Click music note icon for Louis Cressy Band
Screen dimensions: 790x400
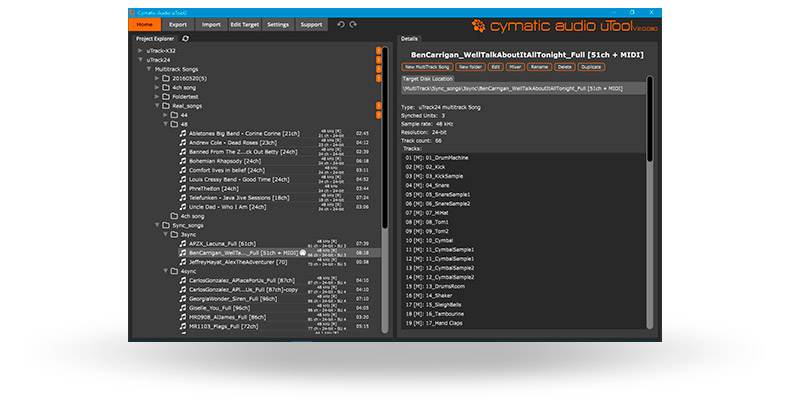(x=183, y=179)
